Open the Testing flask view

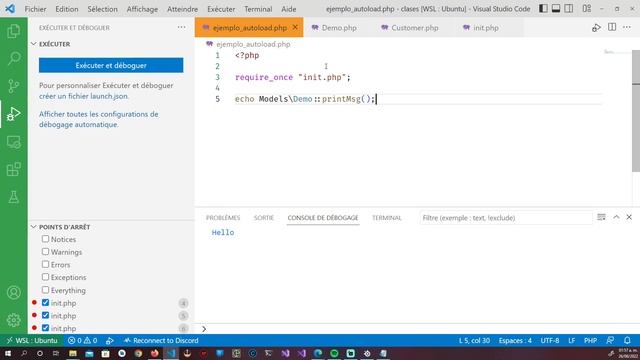click(13, 197)
